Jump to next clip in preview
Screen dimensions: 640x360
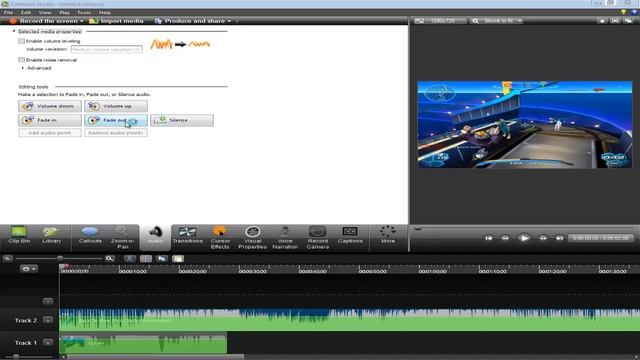pyautogui.click(x=560, y=238)
